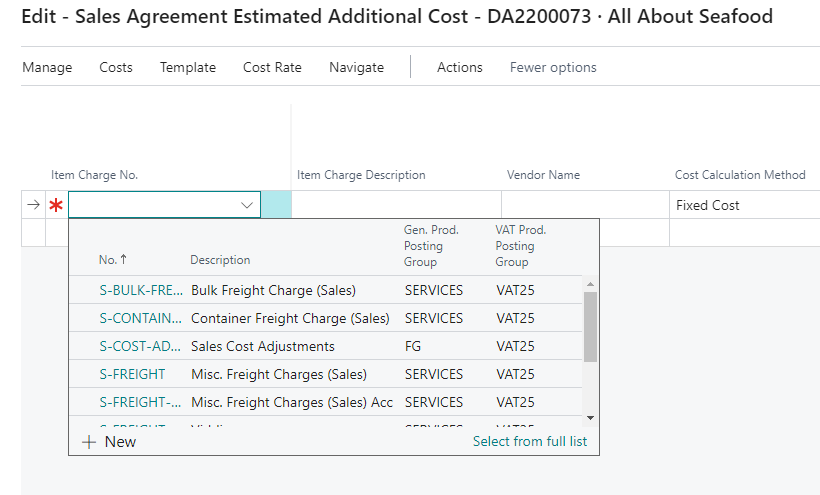Click the row selector arrow icon
820x495 pixels.
tap(33, 205)
